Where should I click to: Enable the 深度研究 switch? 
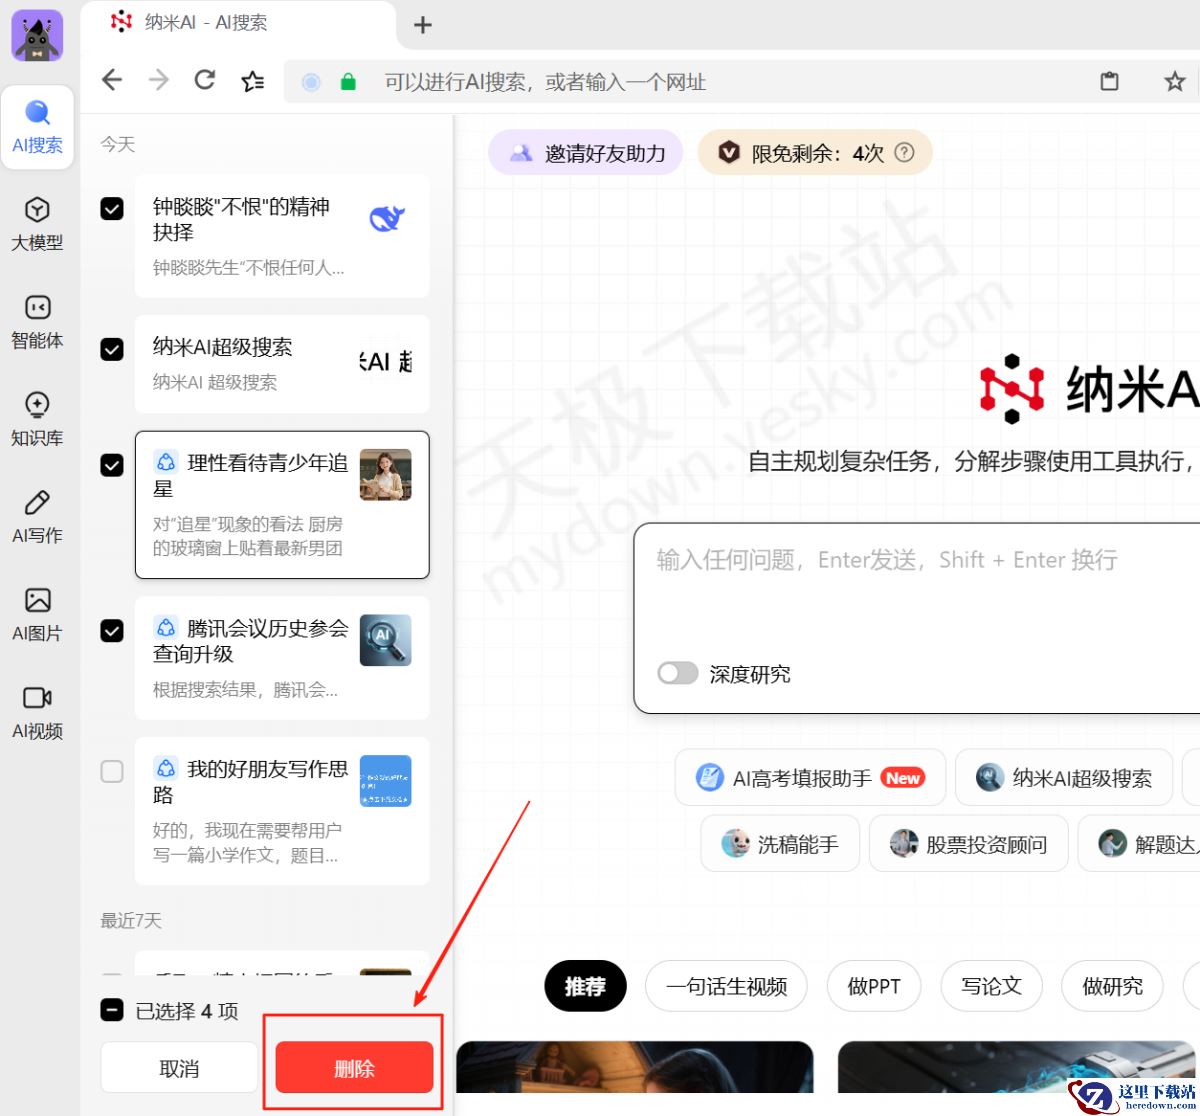pos(677,673)
